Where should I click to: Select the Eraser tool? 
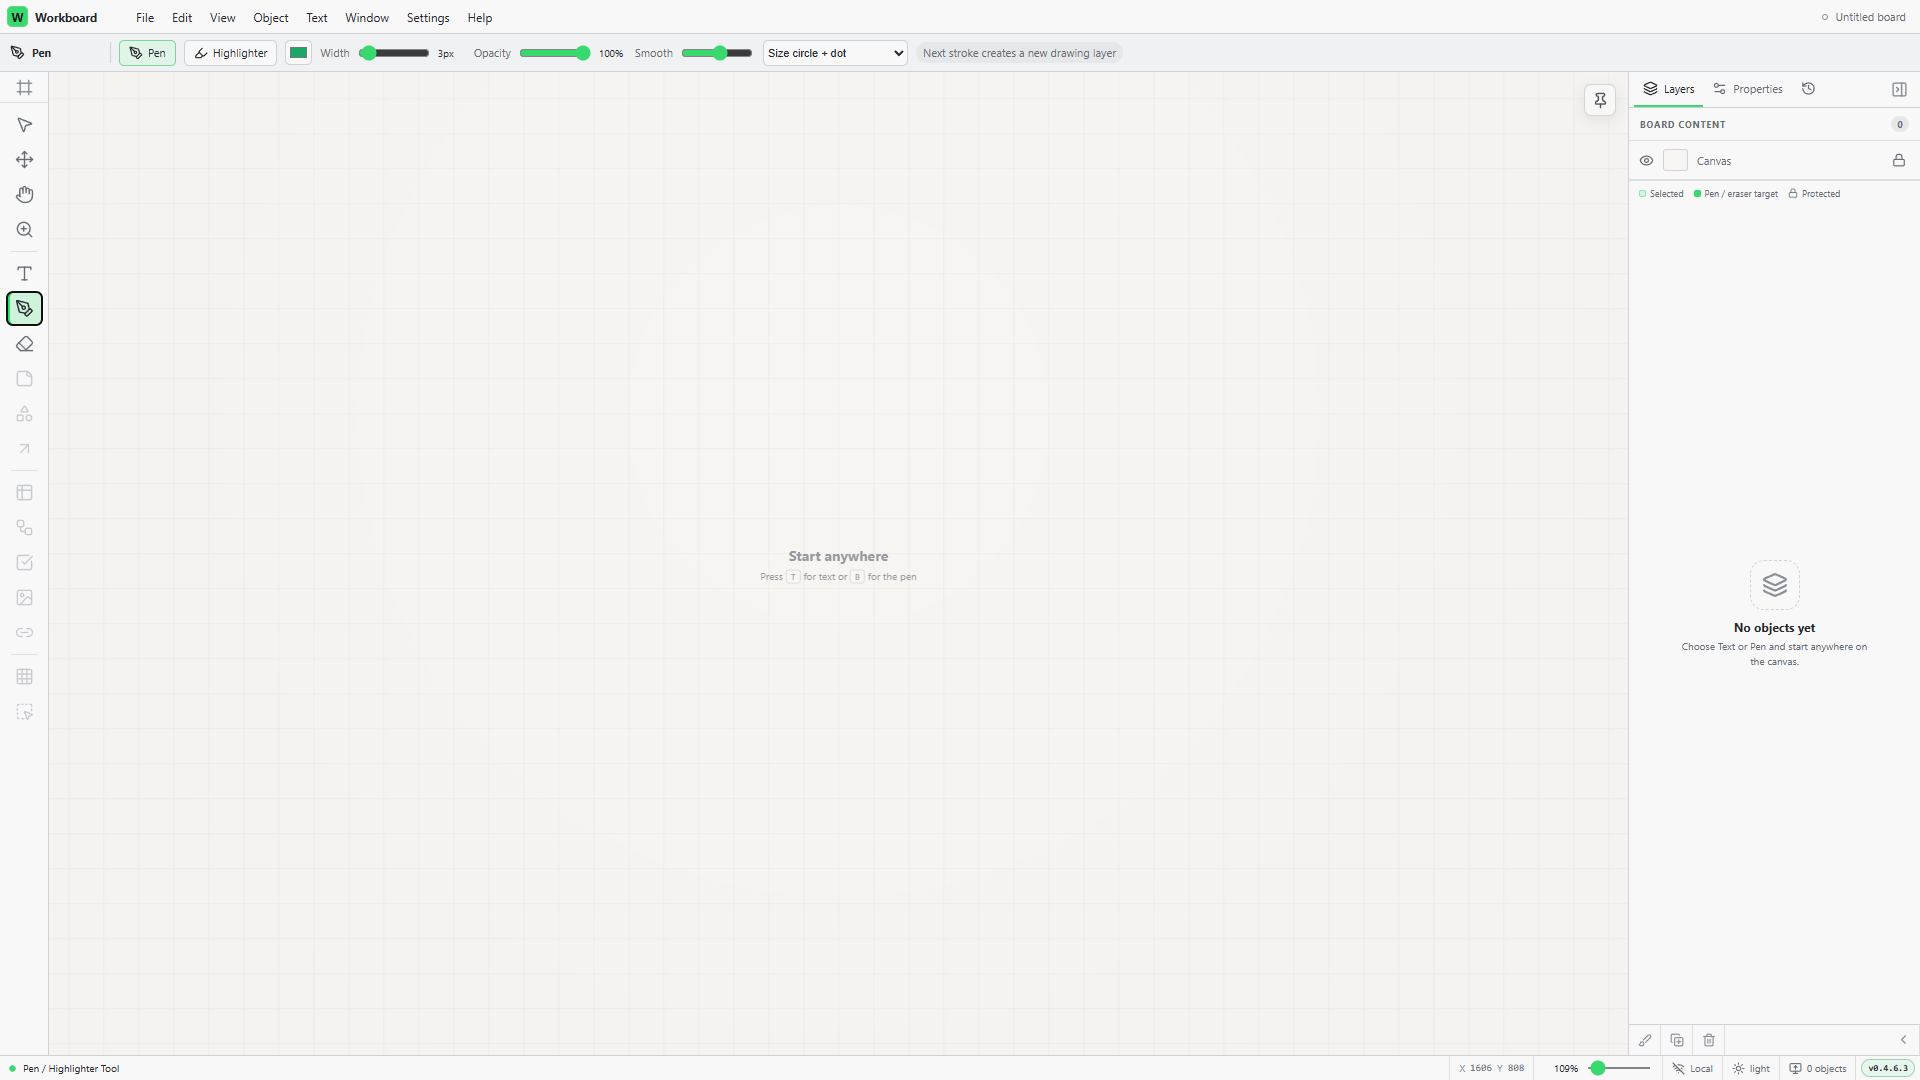(25, 344)
